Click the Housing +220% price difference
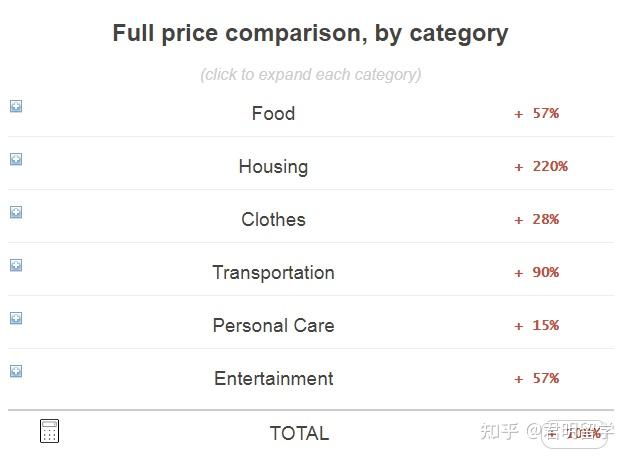Viewport: 631px width, 457px height. coord(541,166)
